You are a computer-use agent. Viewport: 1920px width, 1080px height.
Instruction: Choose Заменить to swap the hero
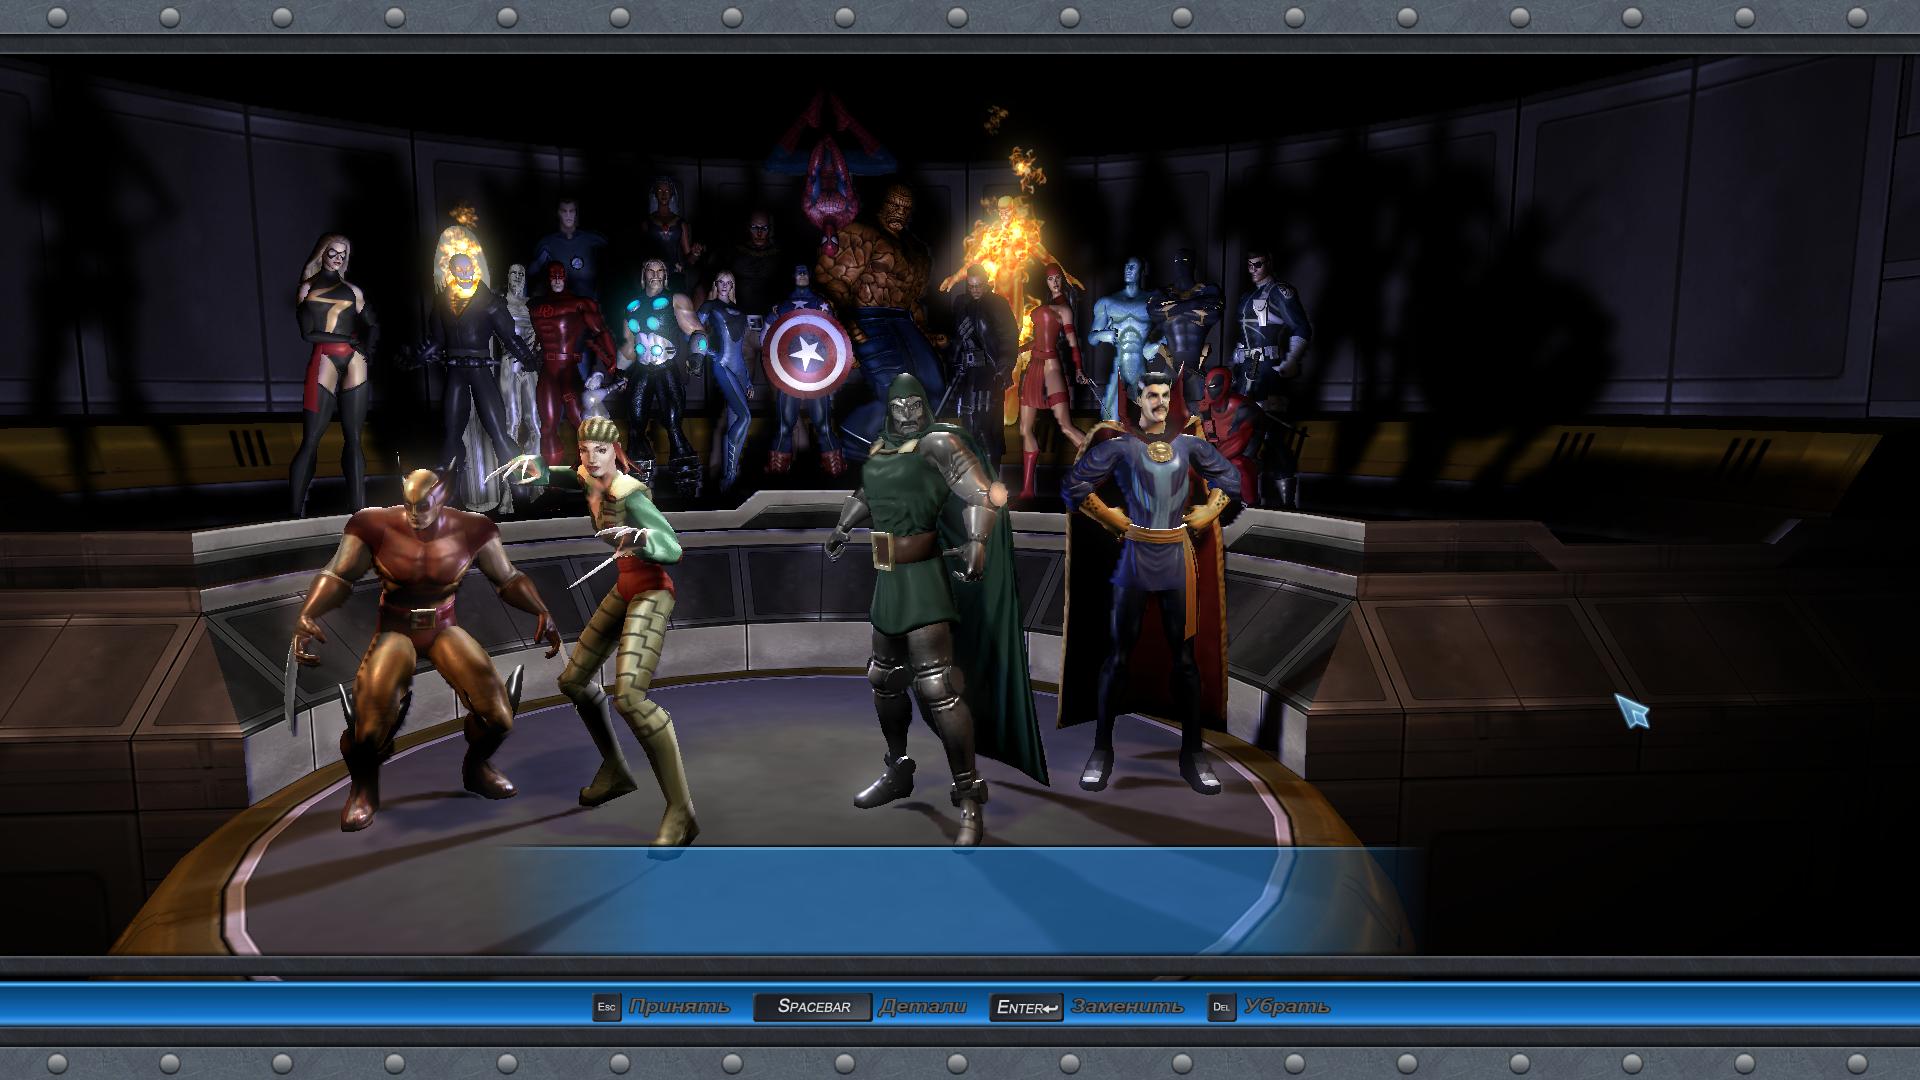coord(1127,1007)
